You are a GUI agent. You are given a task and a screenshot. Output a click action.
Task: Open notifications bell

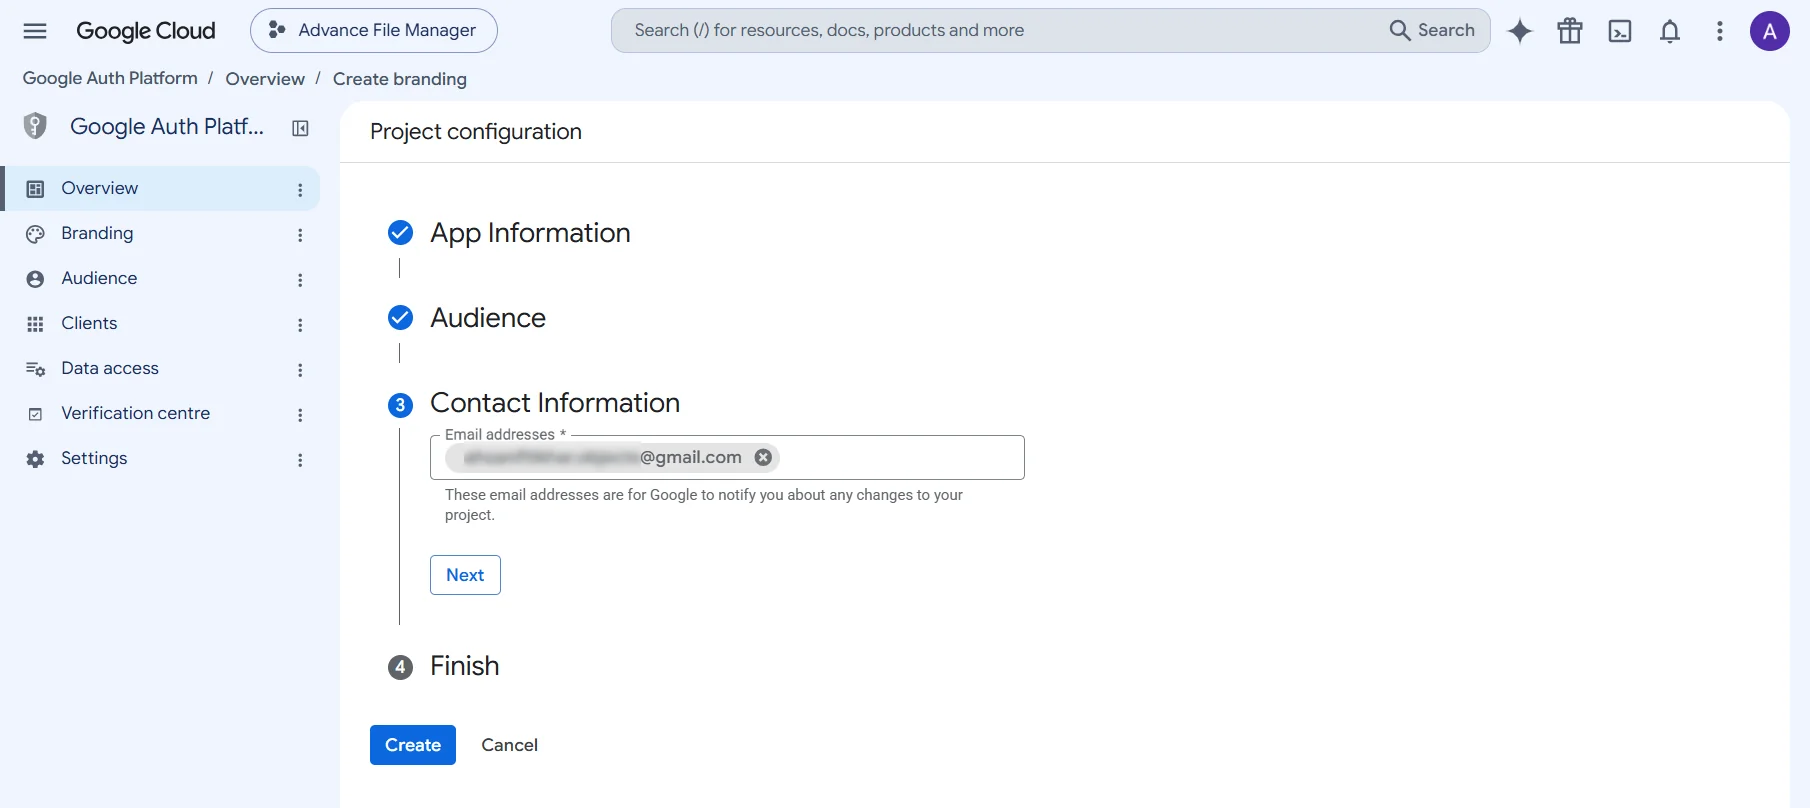click(1670, 31)
